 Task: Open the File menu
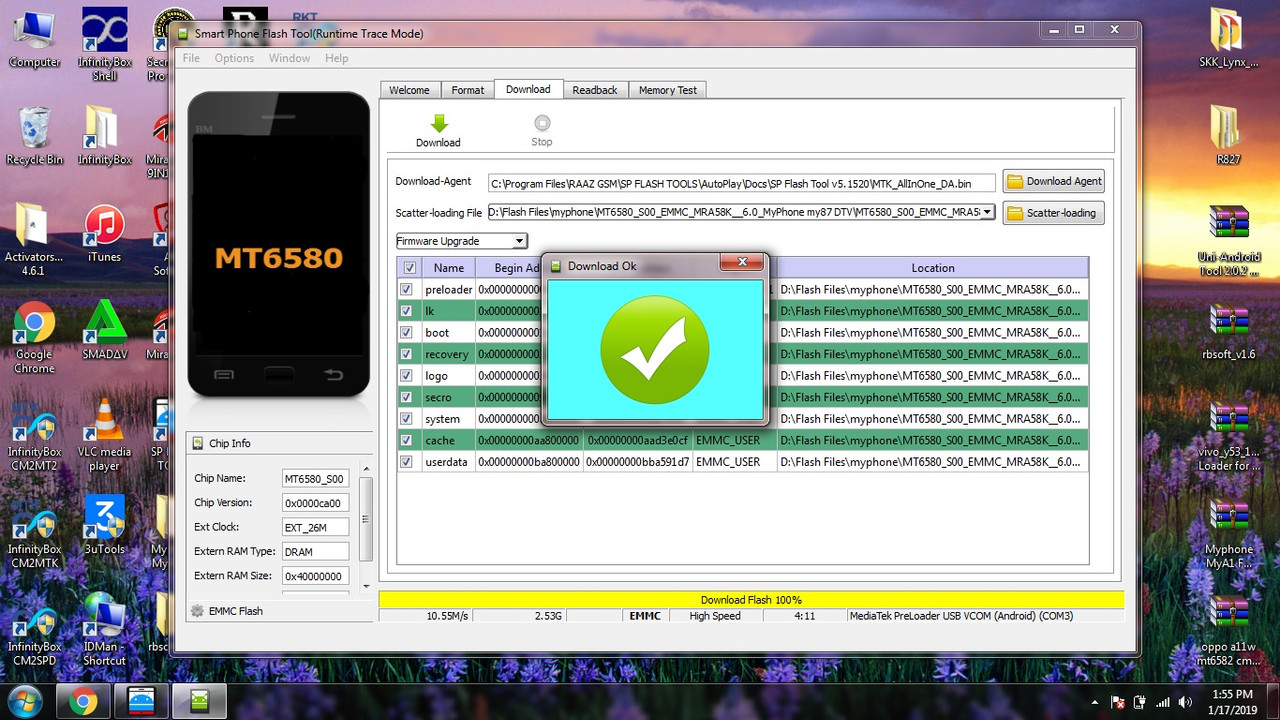click(191, 58)
